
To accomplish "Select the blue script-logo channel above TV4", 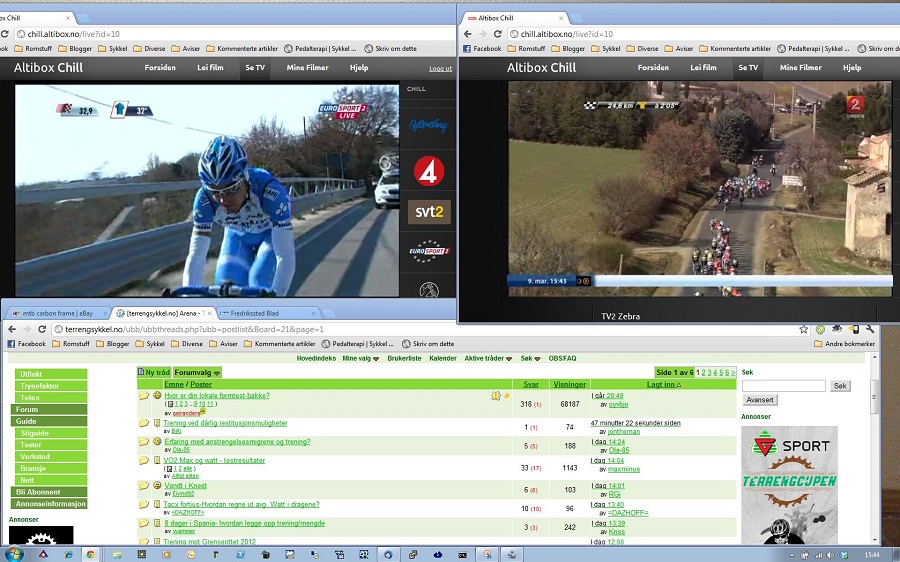I will click(x=428, y=125).
